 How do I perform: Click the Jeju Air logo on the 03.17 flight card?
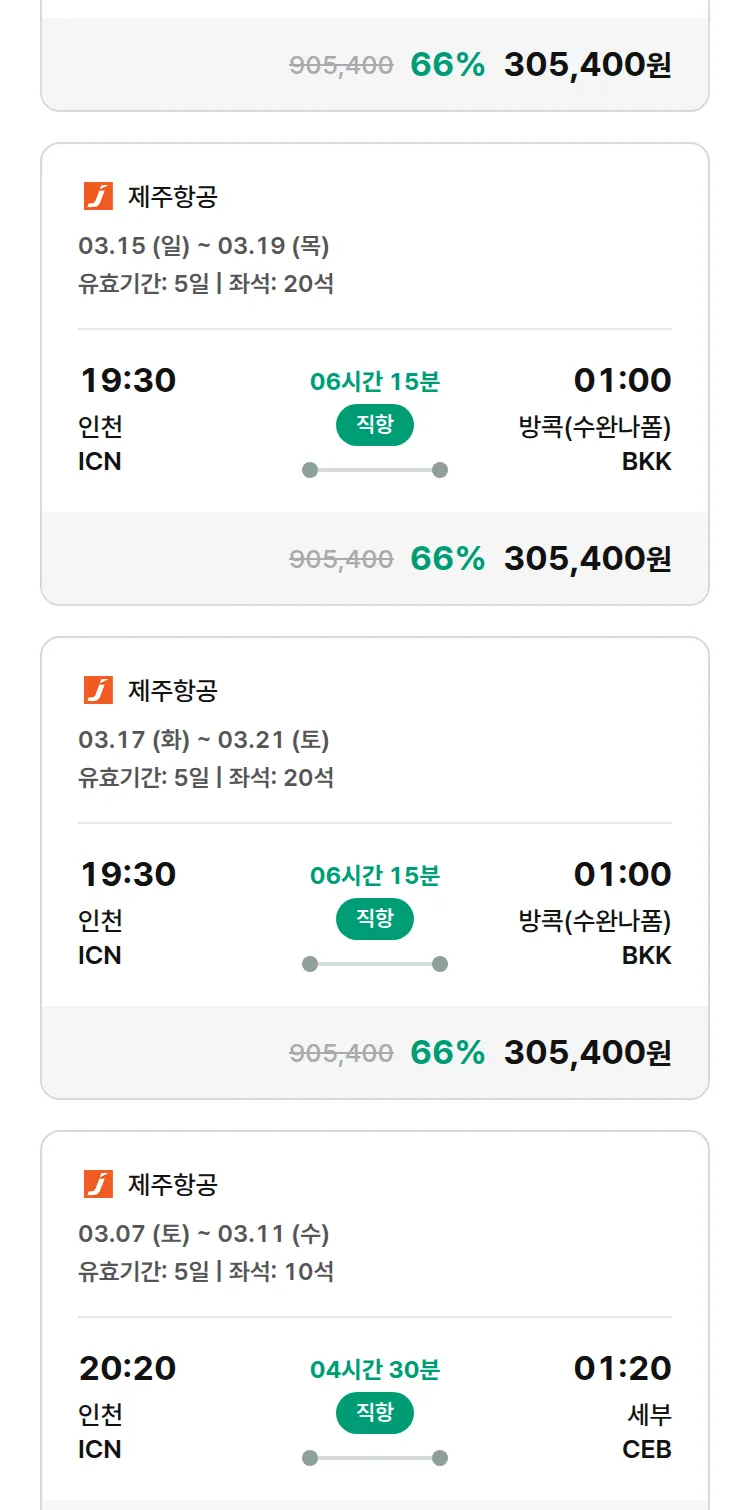pyautogui.click(x=98, y=690)
